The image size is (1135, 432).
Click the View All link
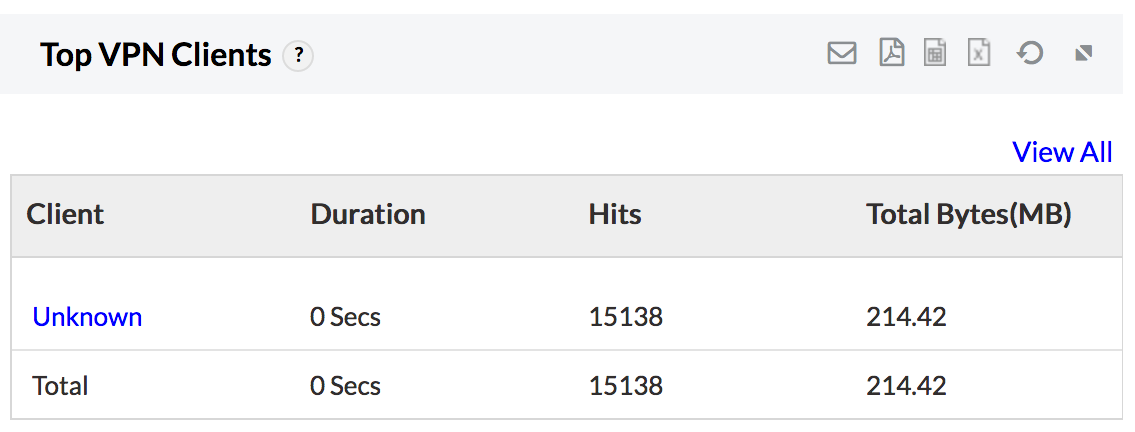tap(1062, 152)
